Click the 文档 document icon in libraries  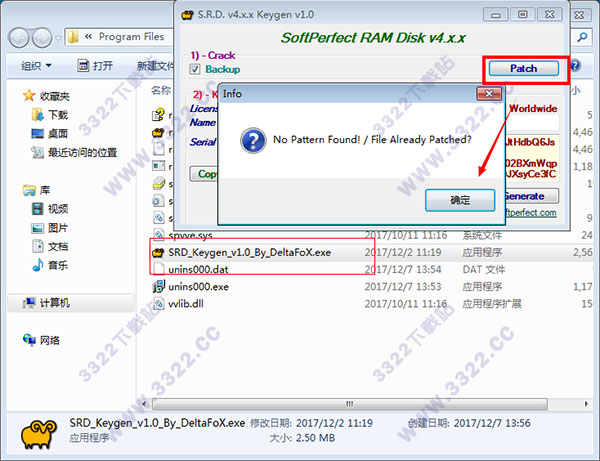[x=38, y=246]
